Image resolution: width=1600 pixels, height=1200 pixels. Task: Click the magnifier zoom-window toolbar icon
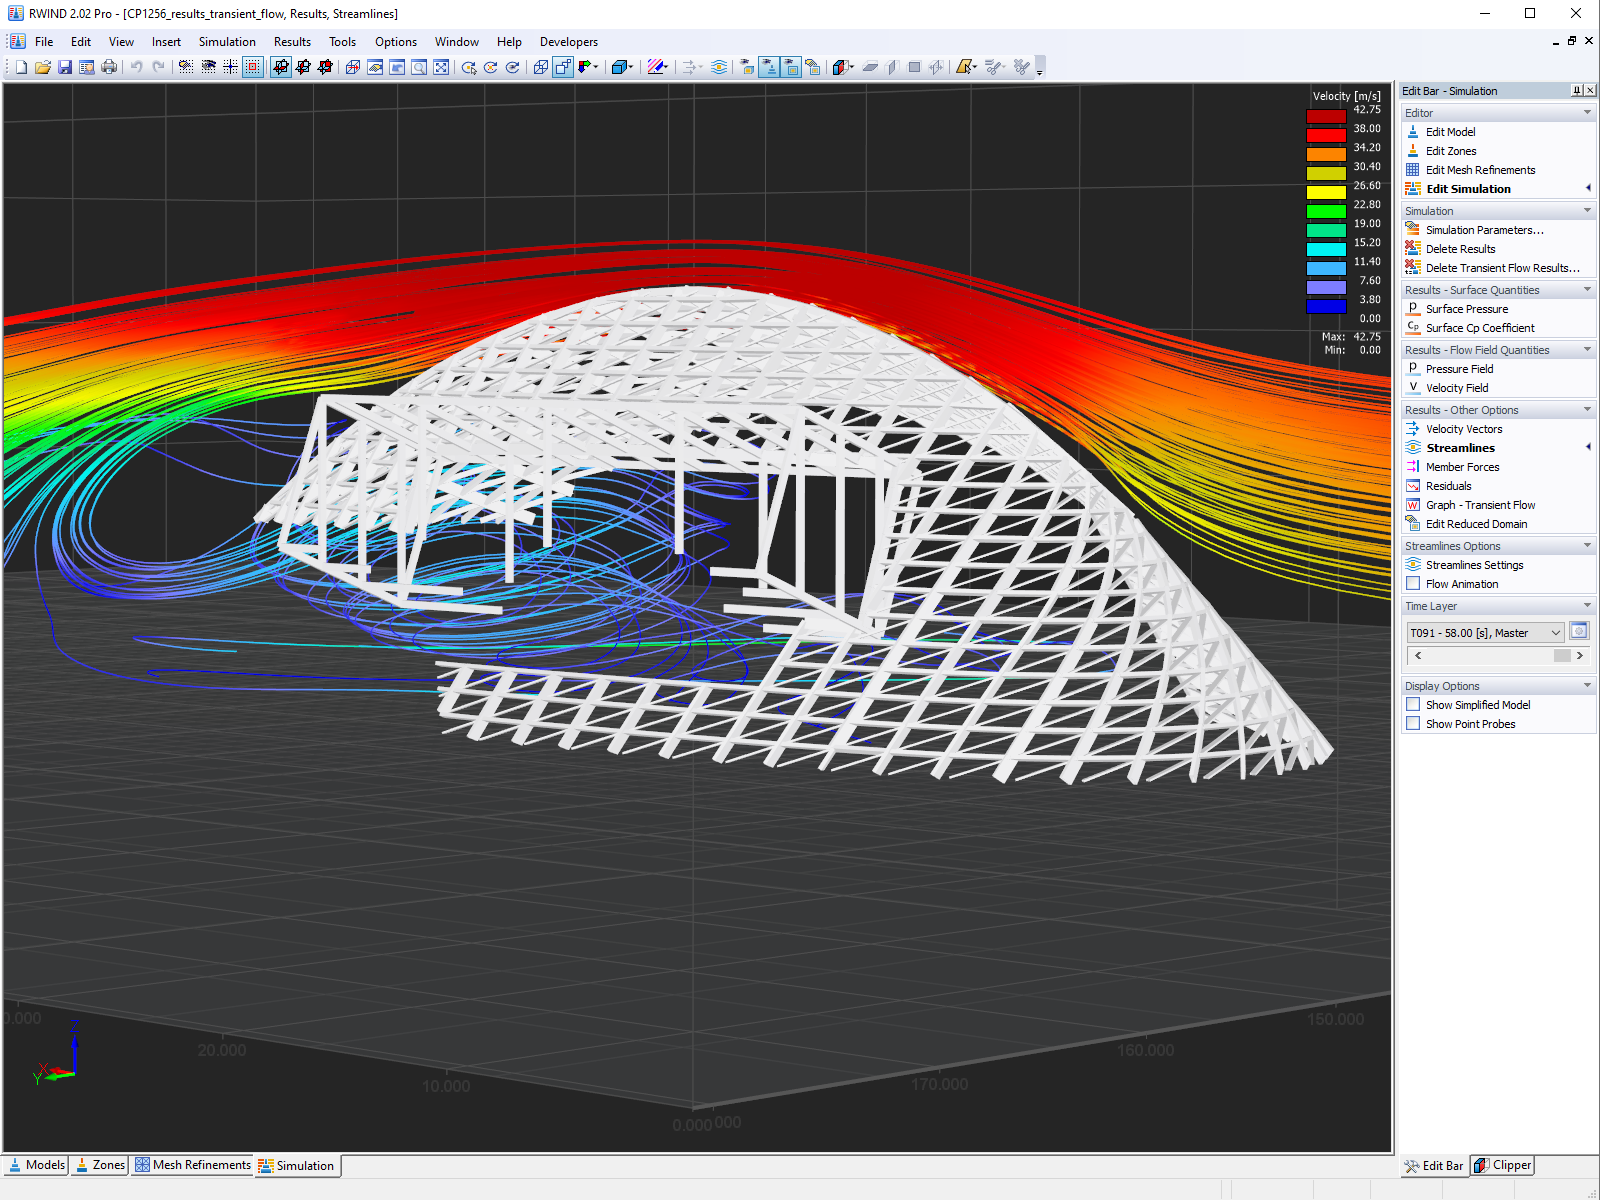pyautogui.click(x=419, y=67)
